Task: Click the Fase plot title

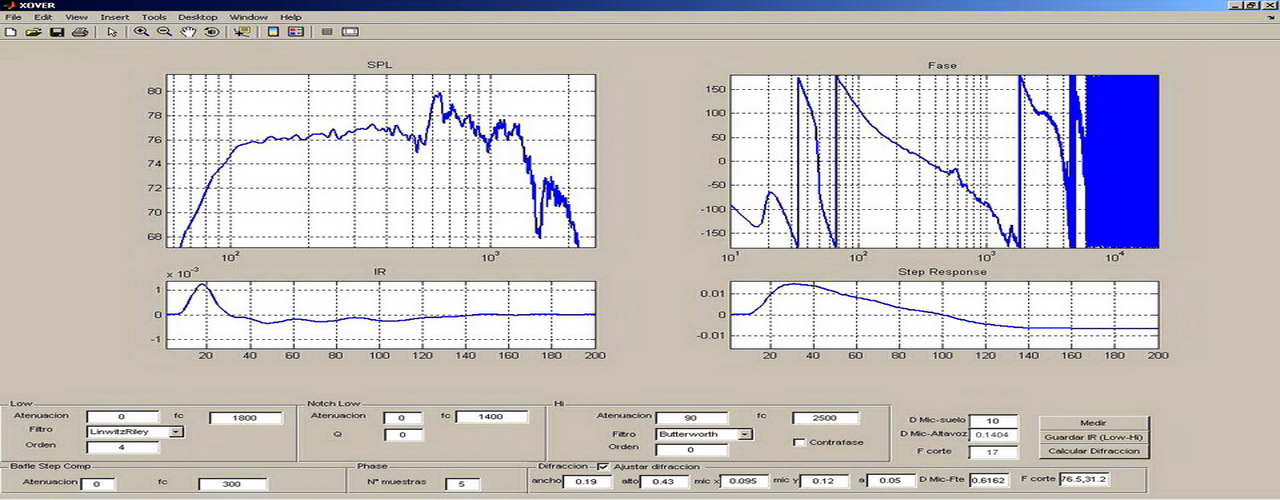Action: 942,66
